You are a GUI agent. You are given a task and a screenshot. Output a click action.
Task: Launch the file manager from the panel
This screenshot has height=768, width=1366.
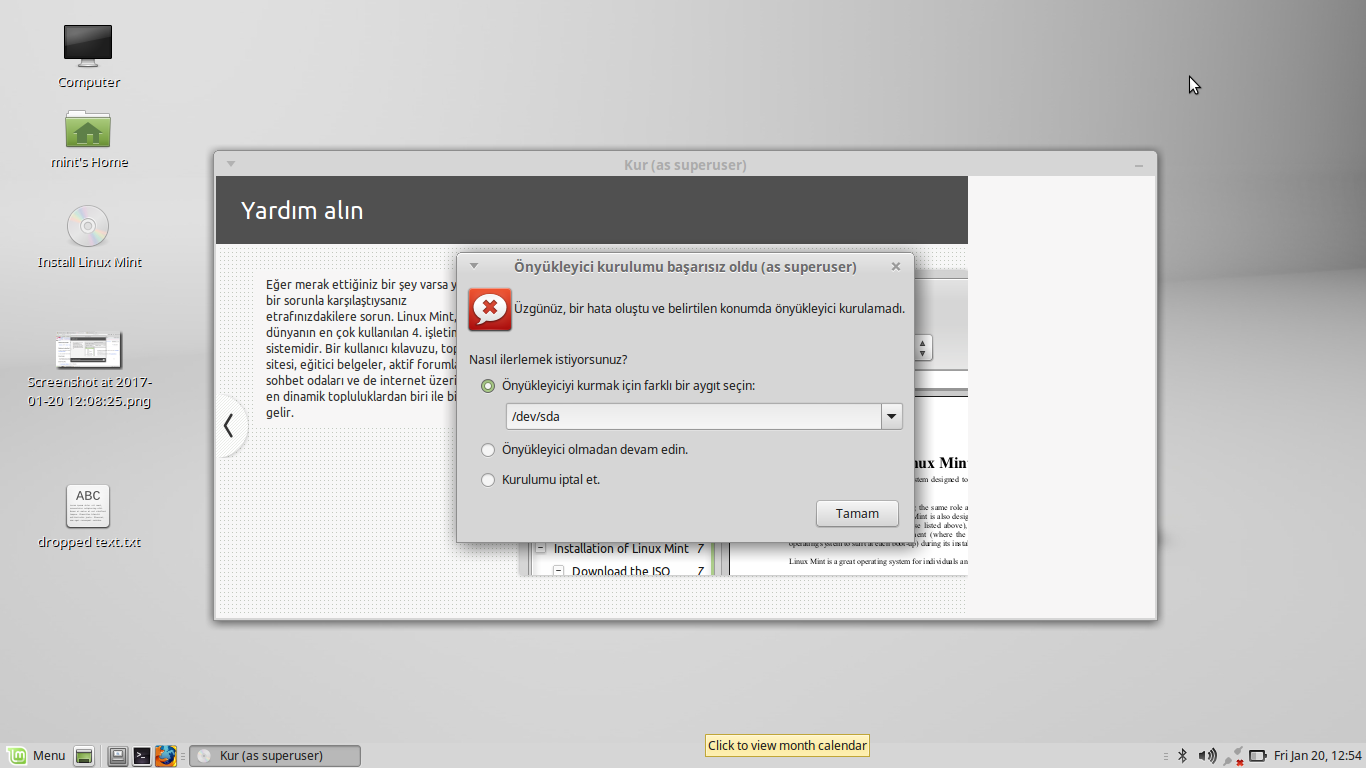(x=117, y=756)
